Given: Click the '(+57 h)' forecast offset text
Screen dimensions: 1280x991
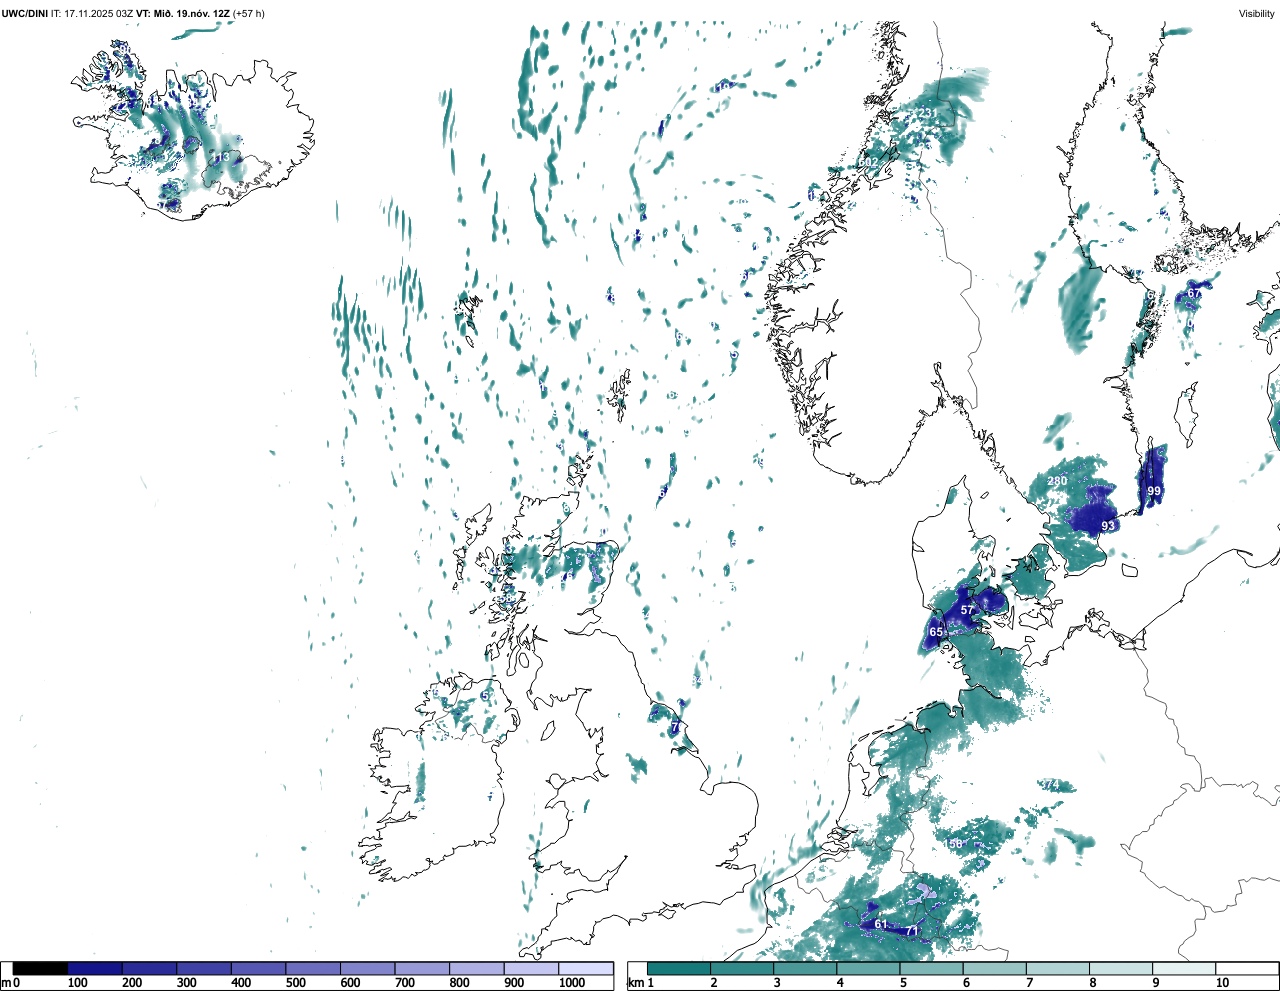Looking at the screenshot, I should 248,13.
